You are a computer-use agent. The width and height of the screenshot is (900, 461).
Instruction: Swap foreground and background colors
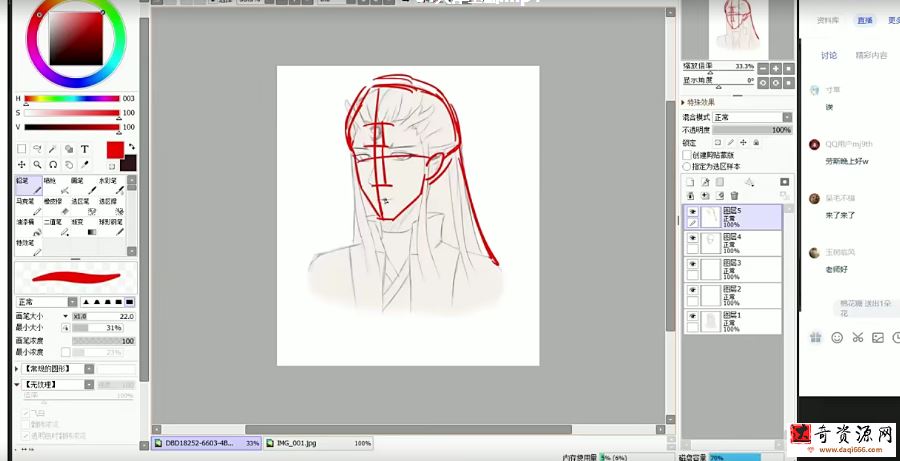coord(131,146)
